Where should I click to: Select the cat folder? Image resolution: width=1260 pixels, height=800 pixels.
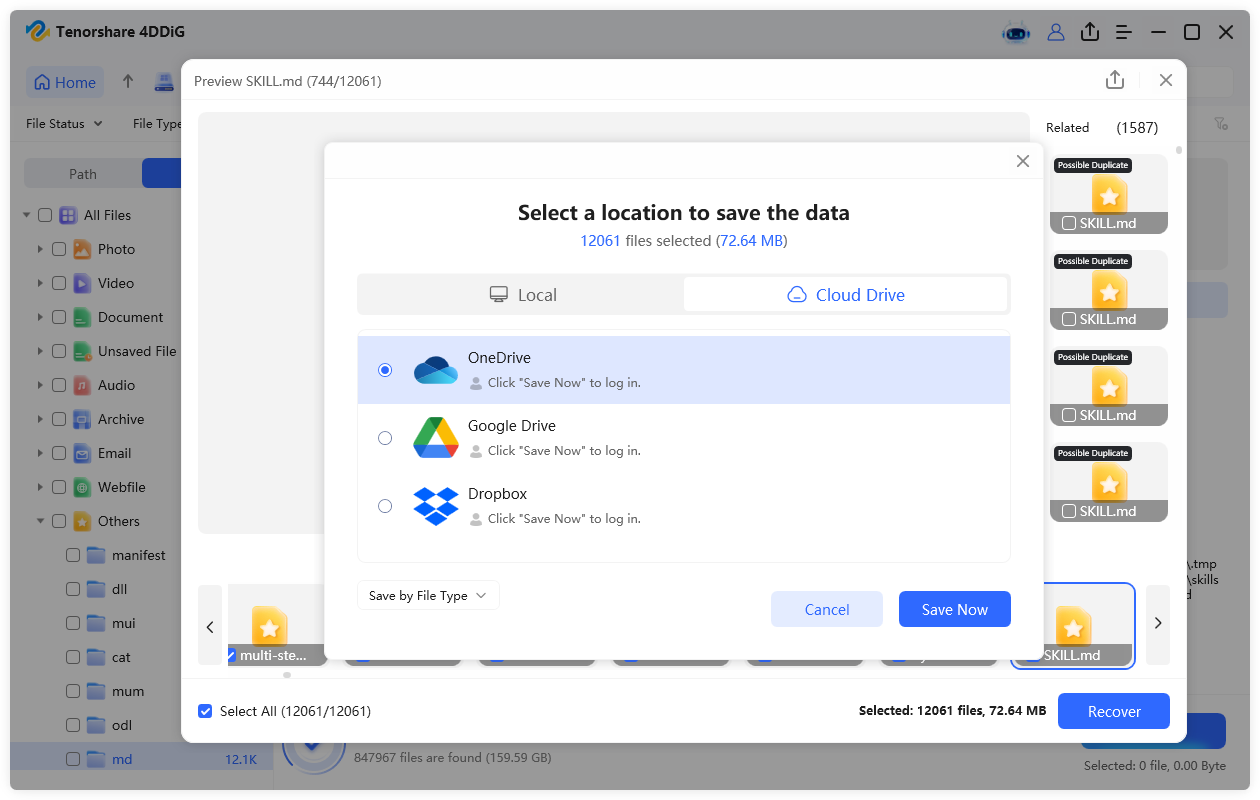(121, 657)
